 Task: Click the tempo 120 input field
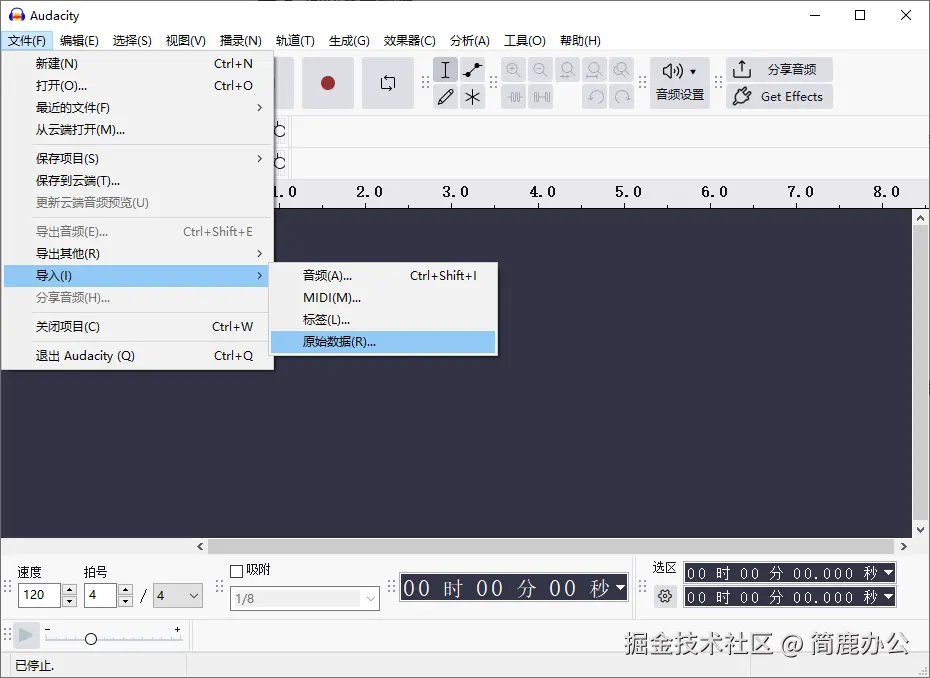click(39, 596)
